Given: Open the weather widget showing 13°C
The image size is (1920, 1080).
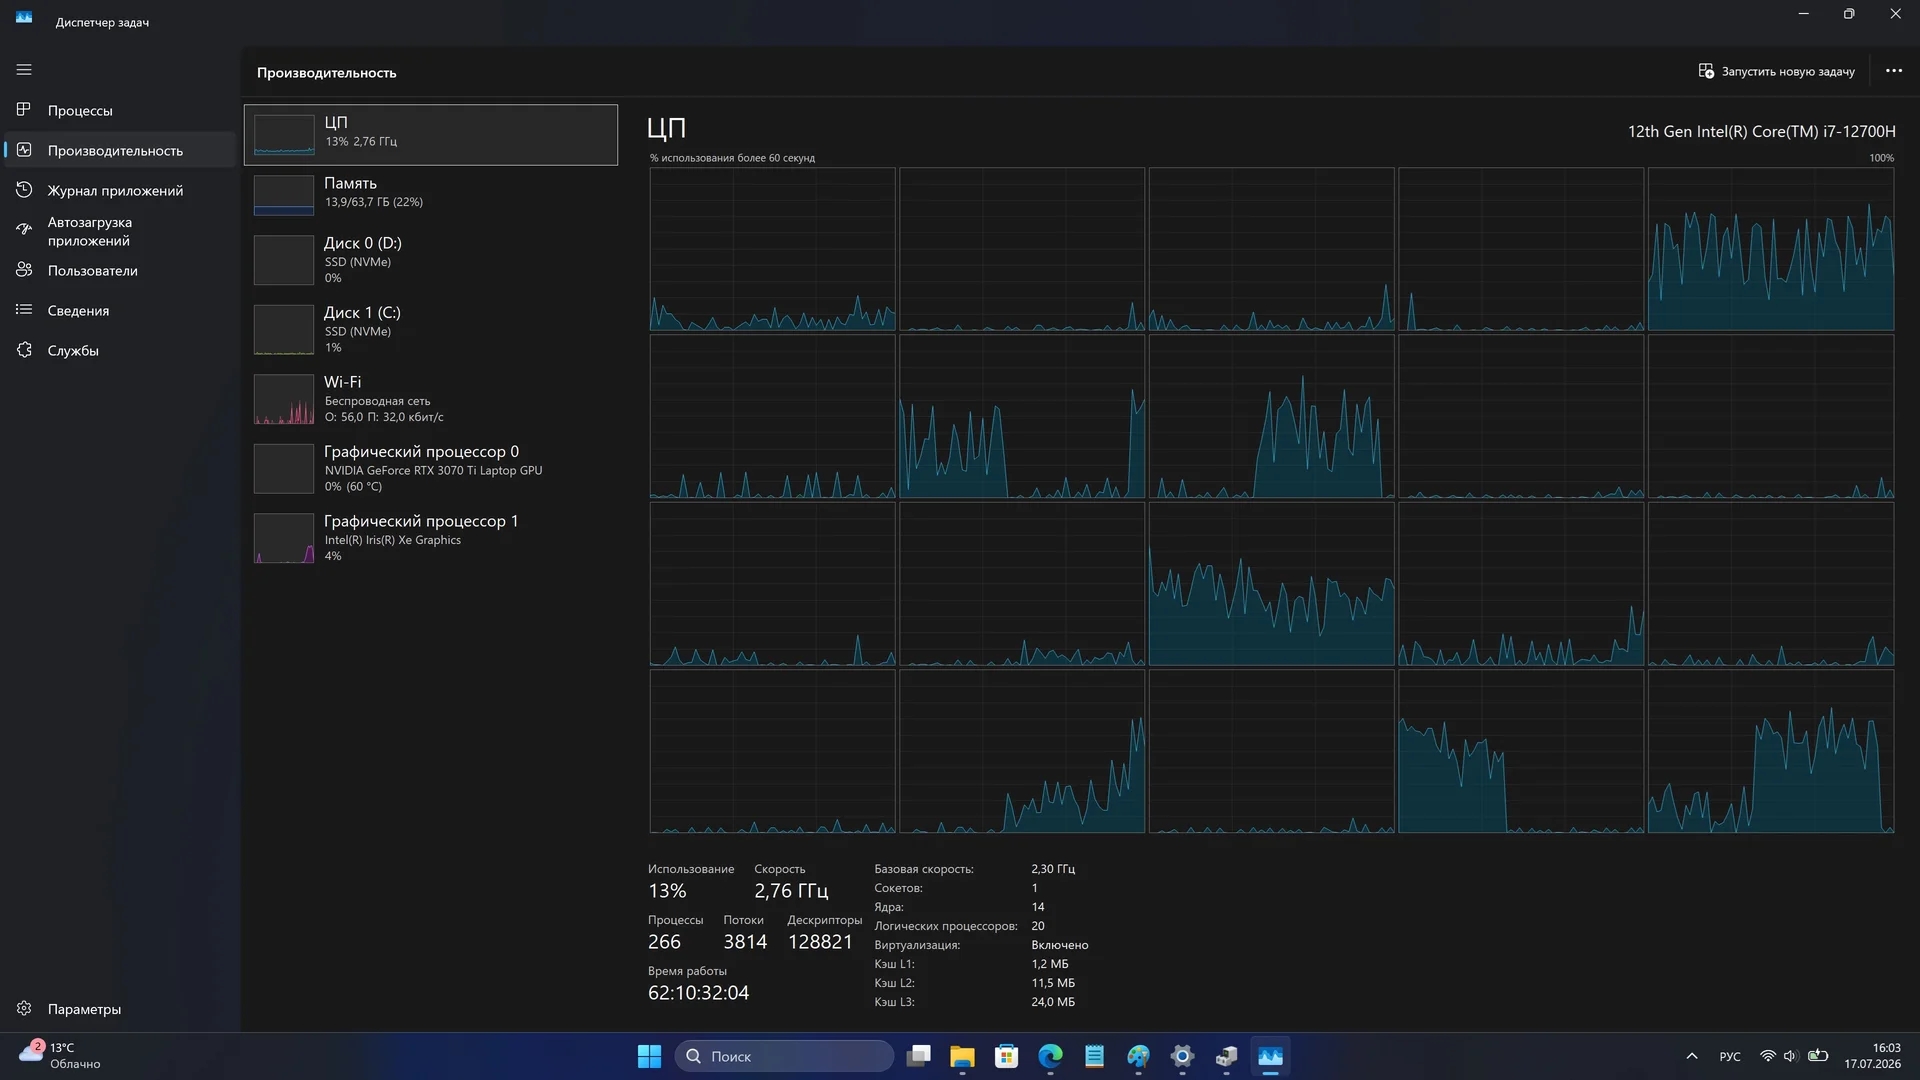Looking at the screenshot, I should click(x=62, y=1056).
